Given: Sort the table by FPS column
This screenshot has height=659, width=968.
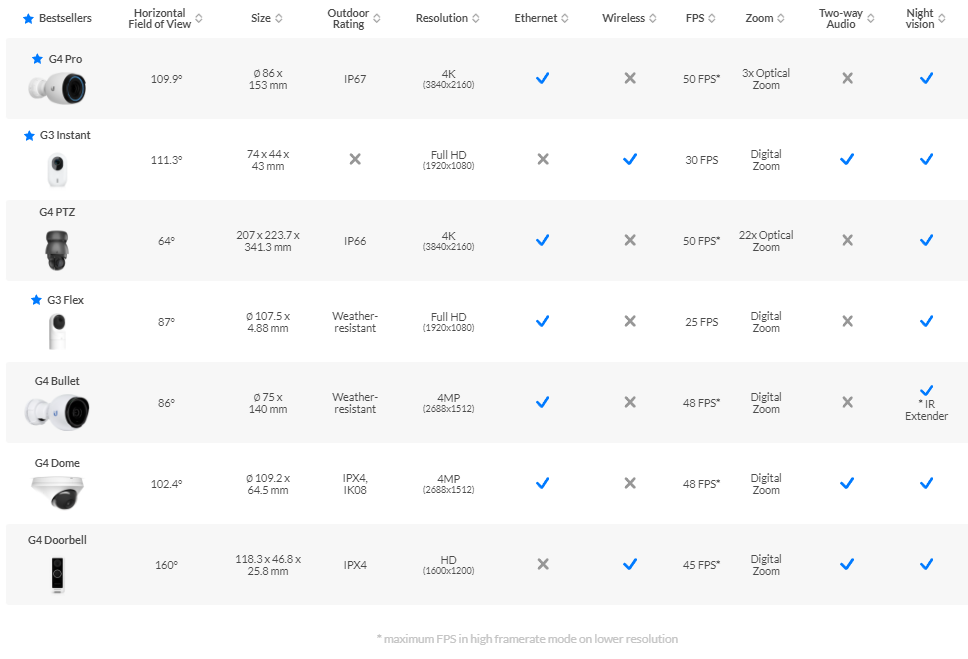Looking at the screenshot, I should (712, 18).
